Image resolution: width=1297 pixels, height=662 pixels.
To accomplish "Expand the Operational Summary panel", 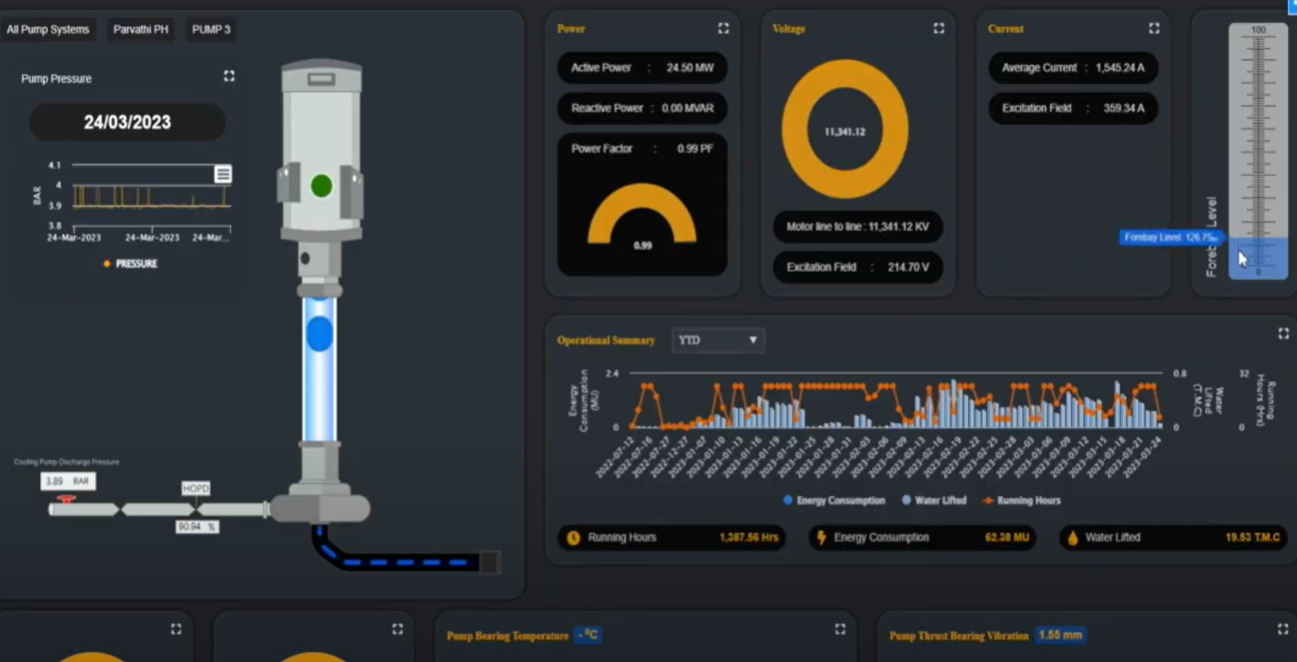I will (x=1283, y=333).
